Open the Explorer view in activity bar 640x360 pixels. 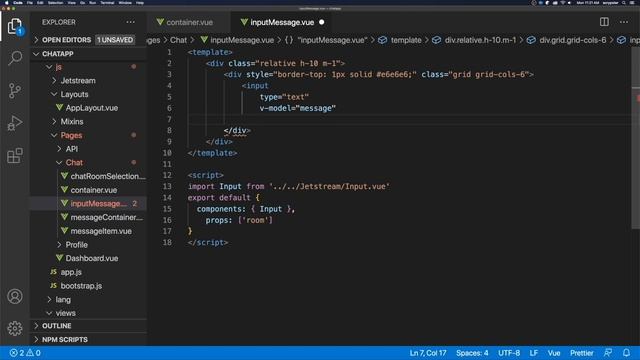pos(15,27)
